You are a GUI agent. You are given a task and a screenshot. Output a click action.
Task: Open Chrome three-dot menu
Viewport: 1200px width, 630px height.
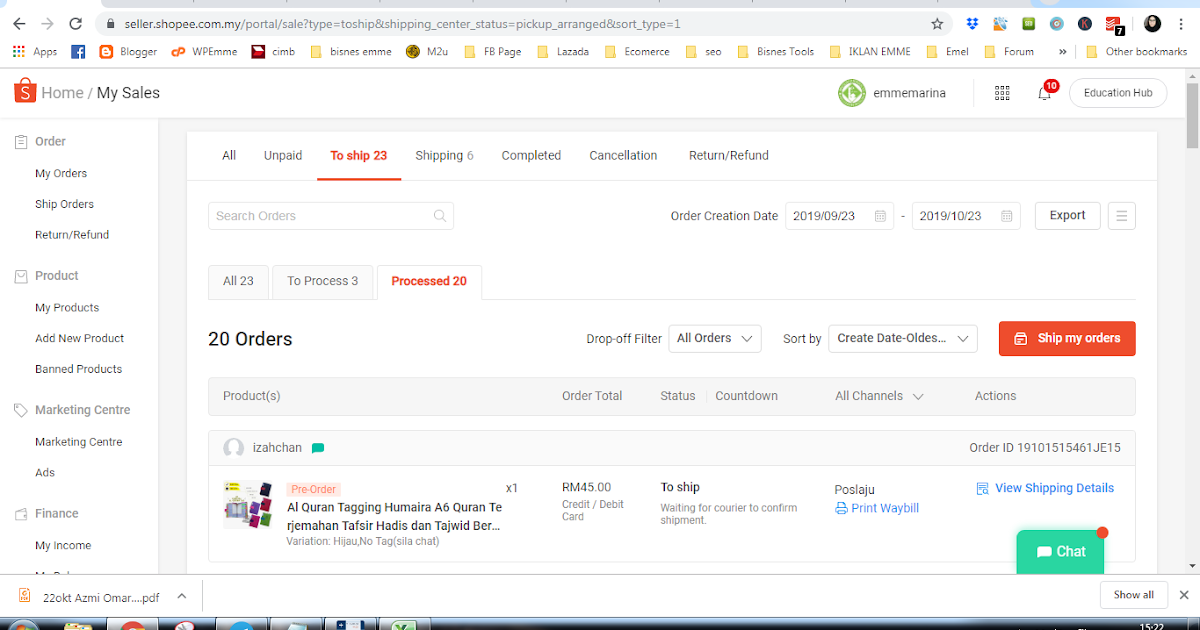point(1183,23)
